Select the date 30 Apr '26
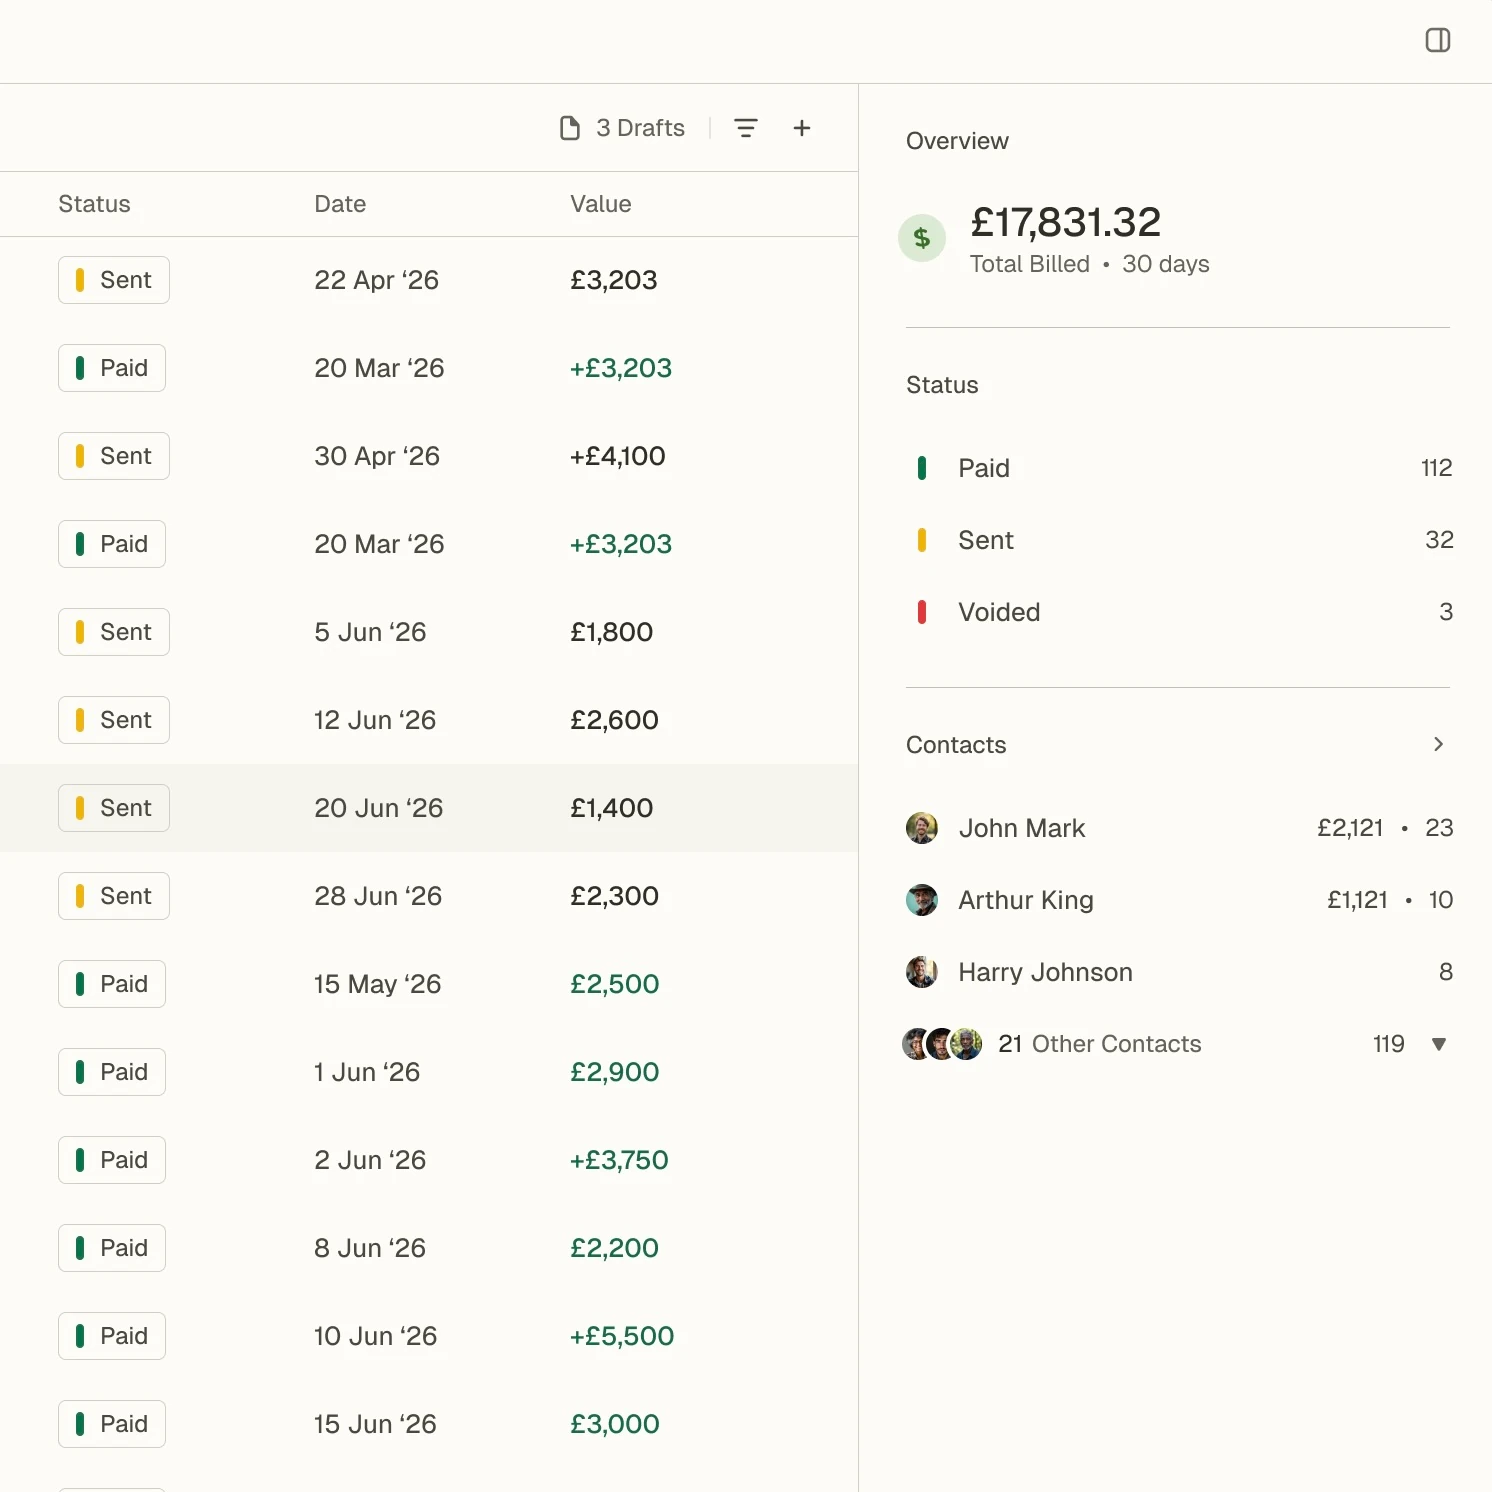This screenshot has height=1492, width=1492. [377, 456]
